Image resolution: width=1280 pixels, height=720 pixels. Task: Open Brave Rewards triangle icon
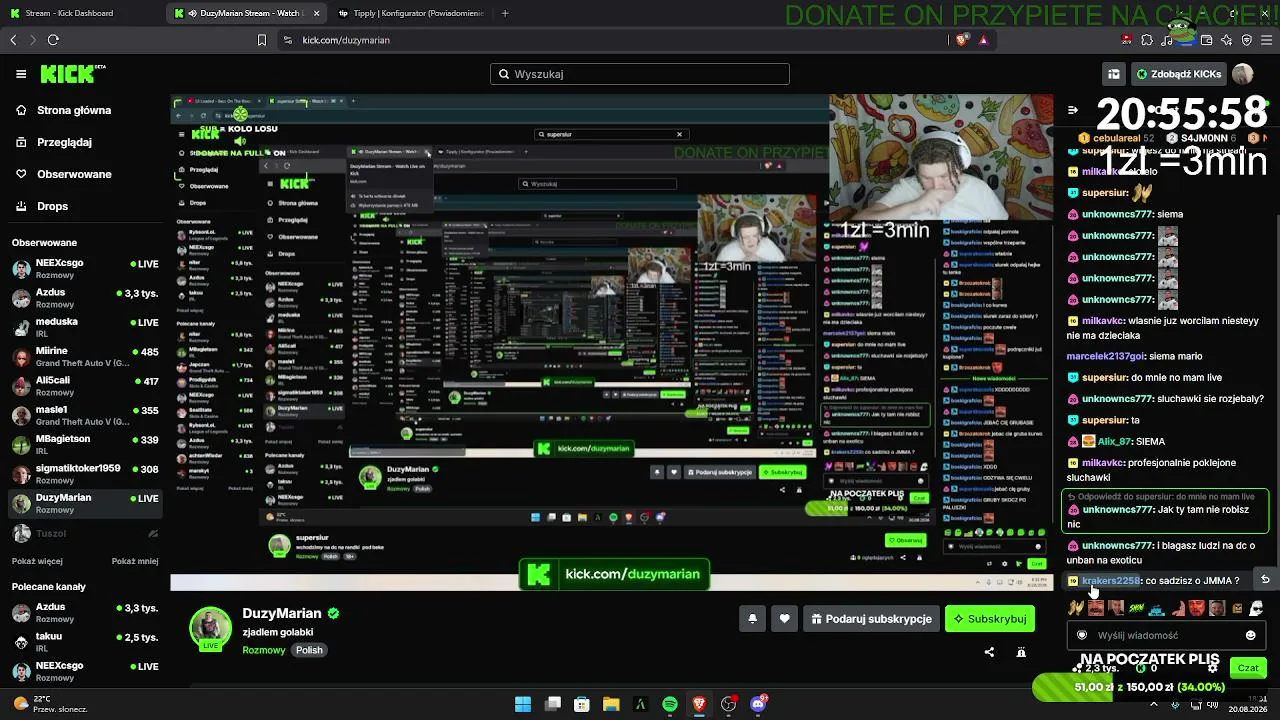tap(983, 40)
